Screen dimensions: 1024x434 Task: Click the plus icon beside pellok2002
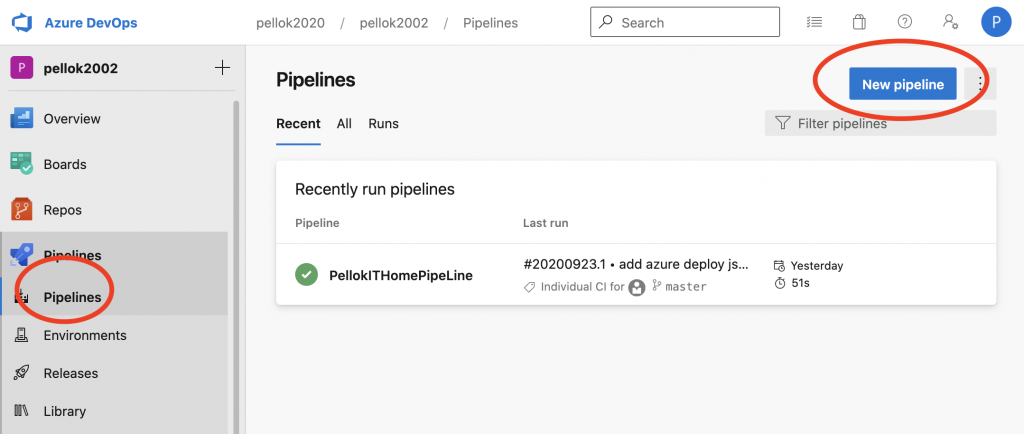(222, 68)
